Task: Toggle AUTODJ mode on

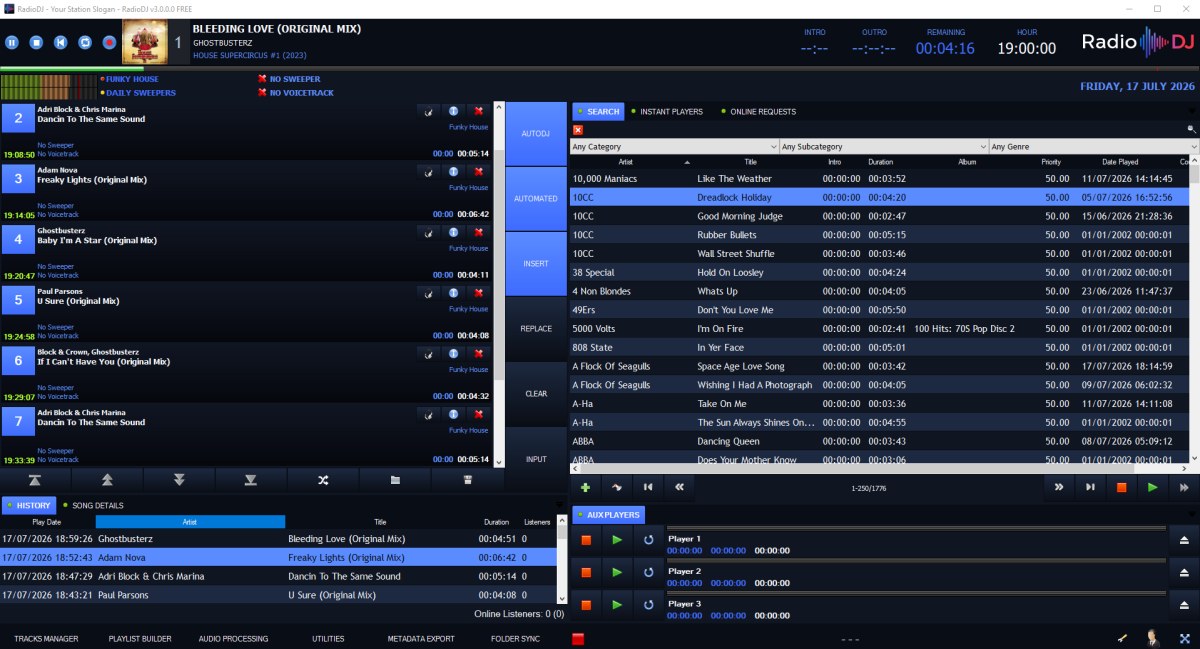Action: point(536,133)
